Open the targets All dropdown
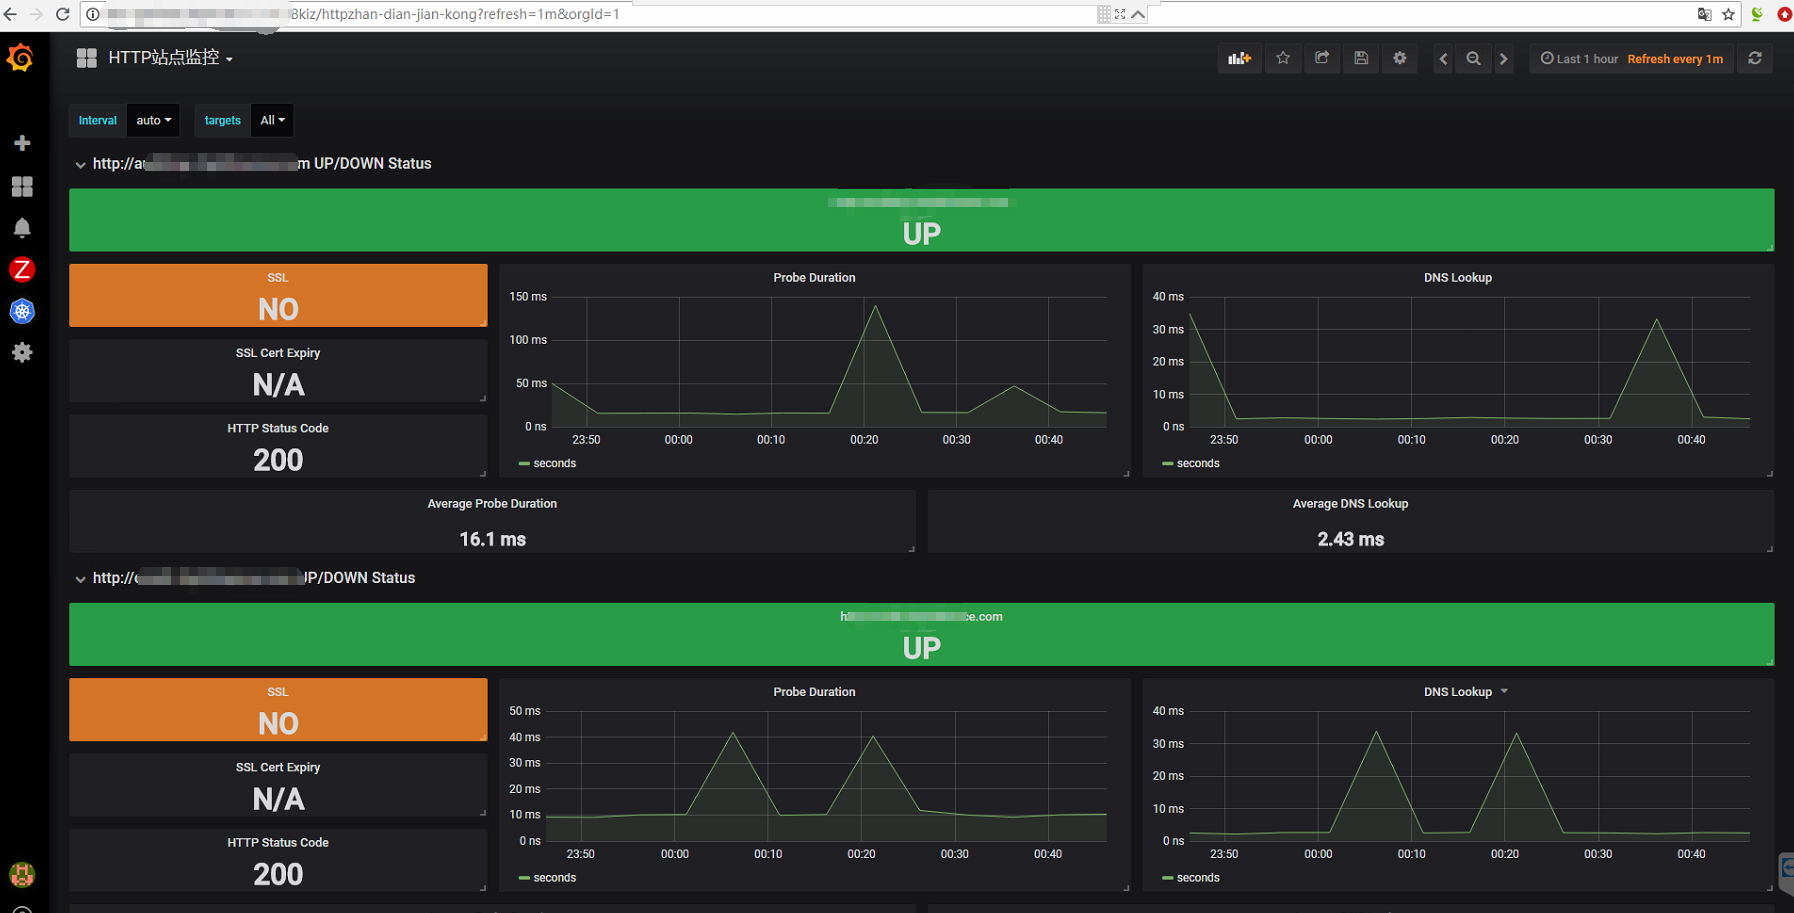This screenshot has height=913, width=1794. pyautogui.click(x=272, y=120)
